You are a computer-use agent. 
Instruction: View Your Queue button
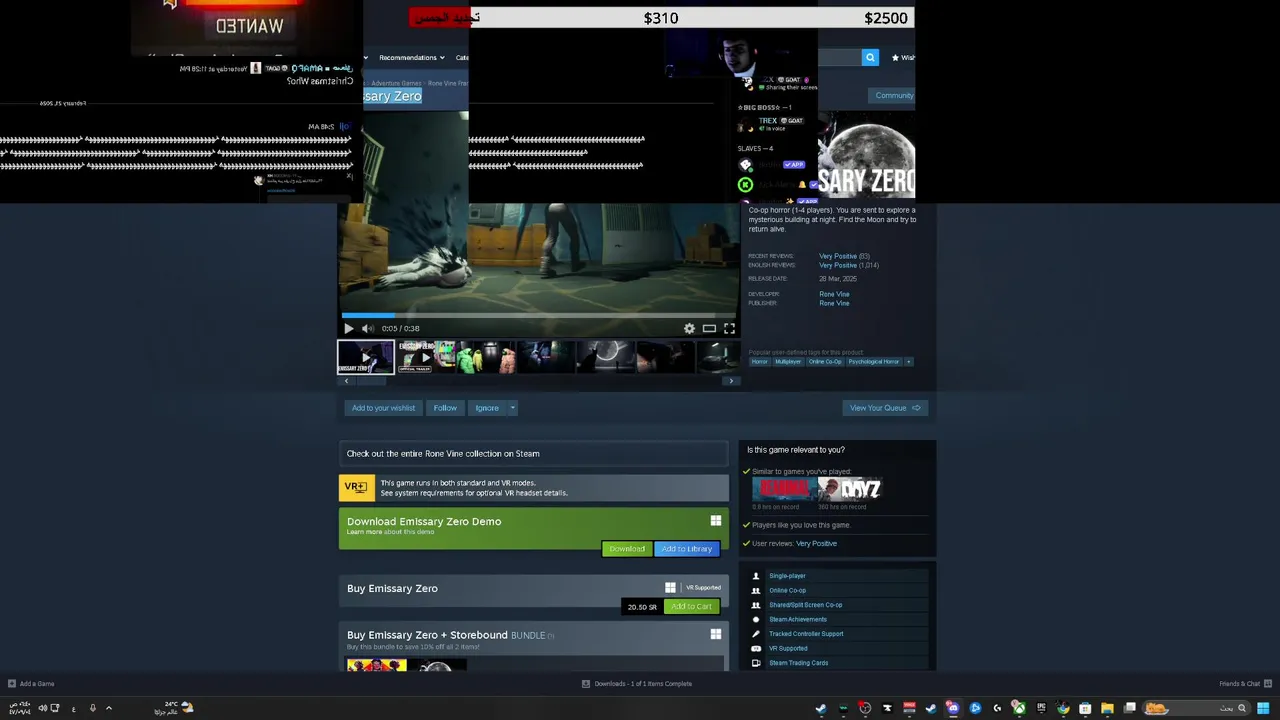point(885,408)
